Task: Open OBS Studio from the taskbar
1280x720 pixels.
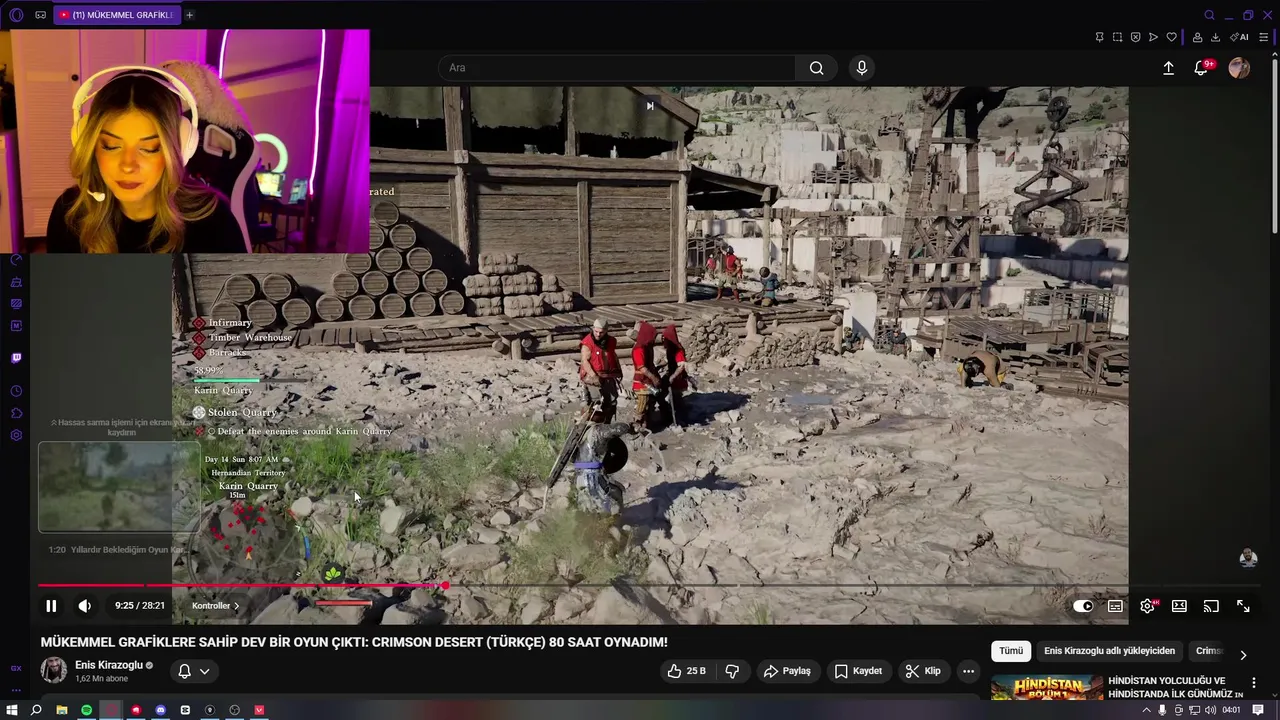Action: click(235, 710)
